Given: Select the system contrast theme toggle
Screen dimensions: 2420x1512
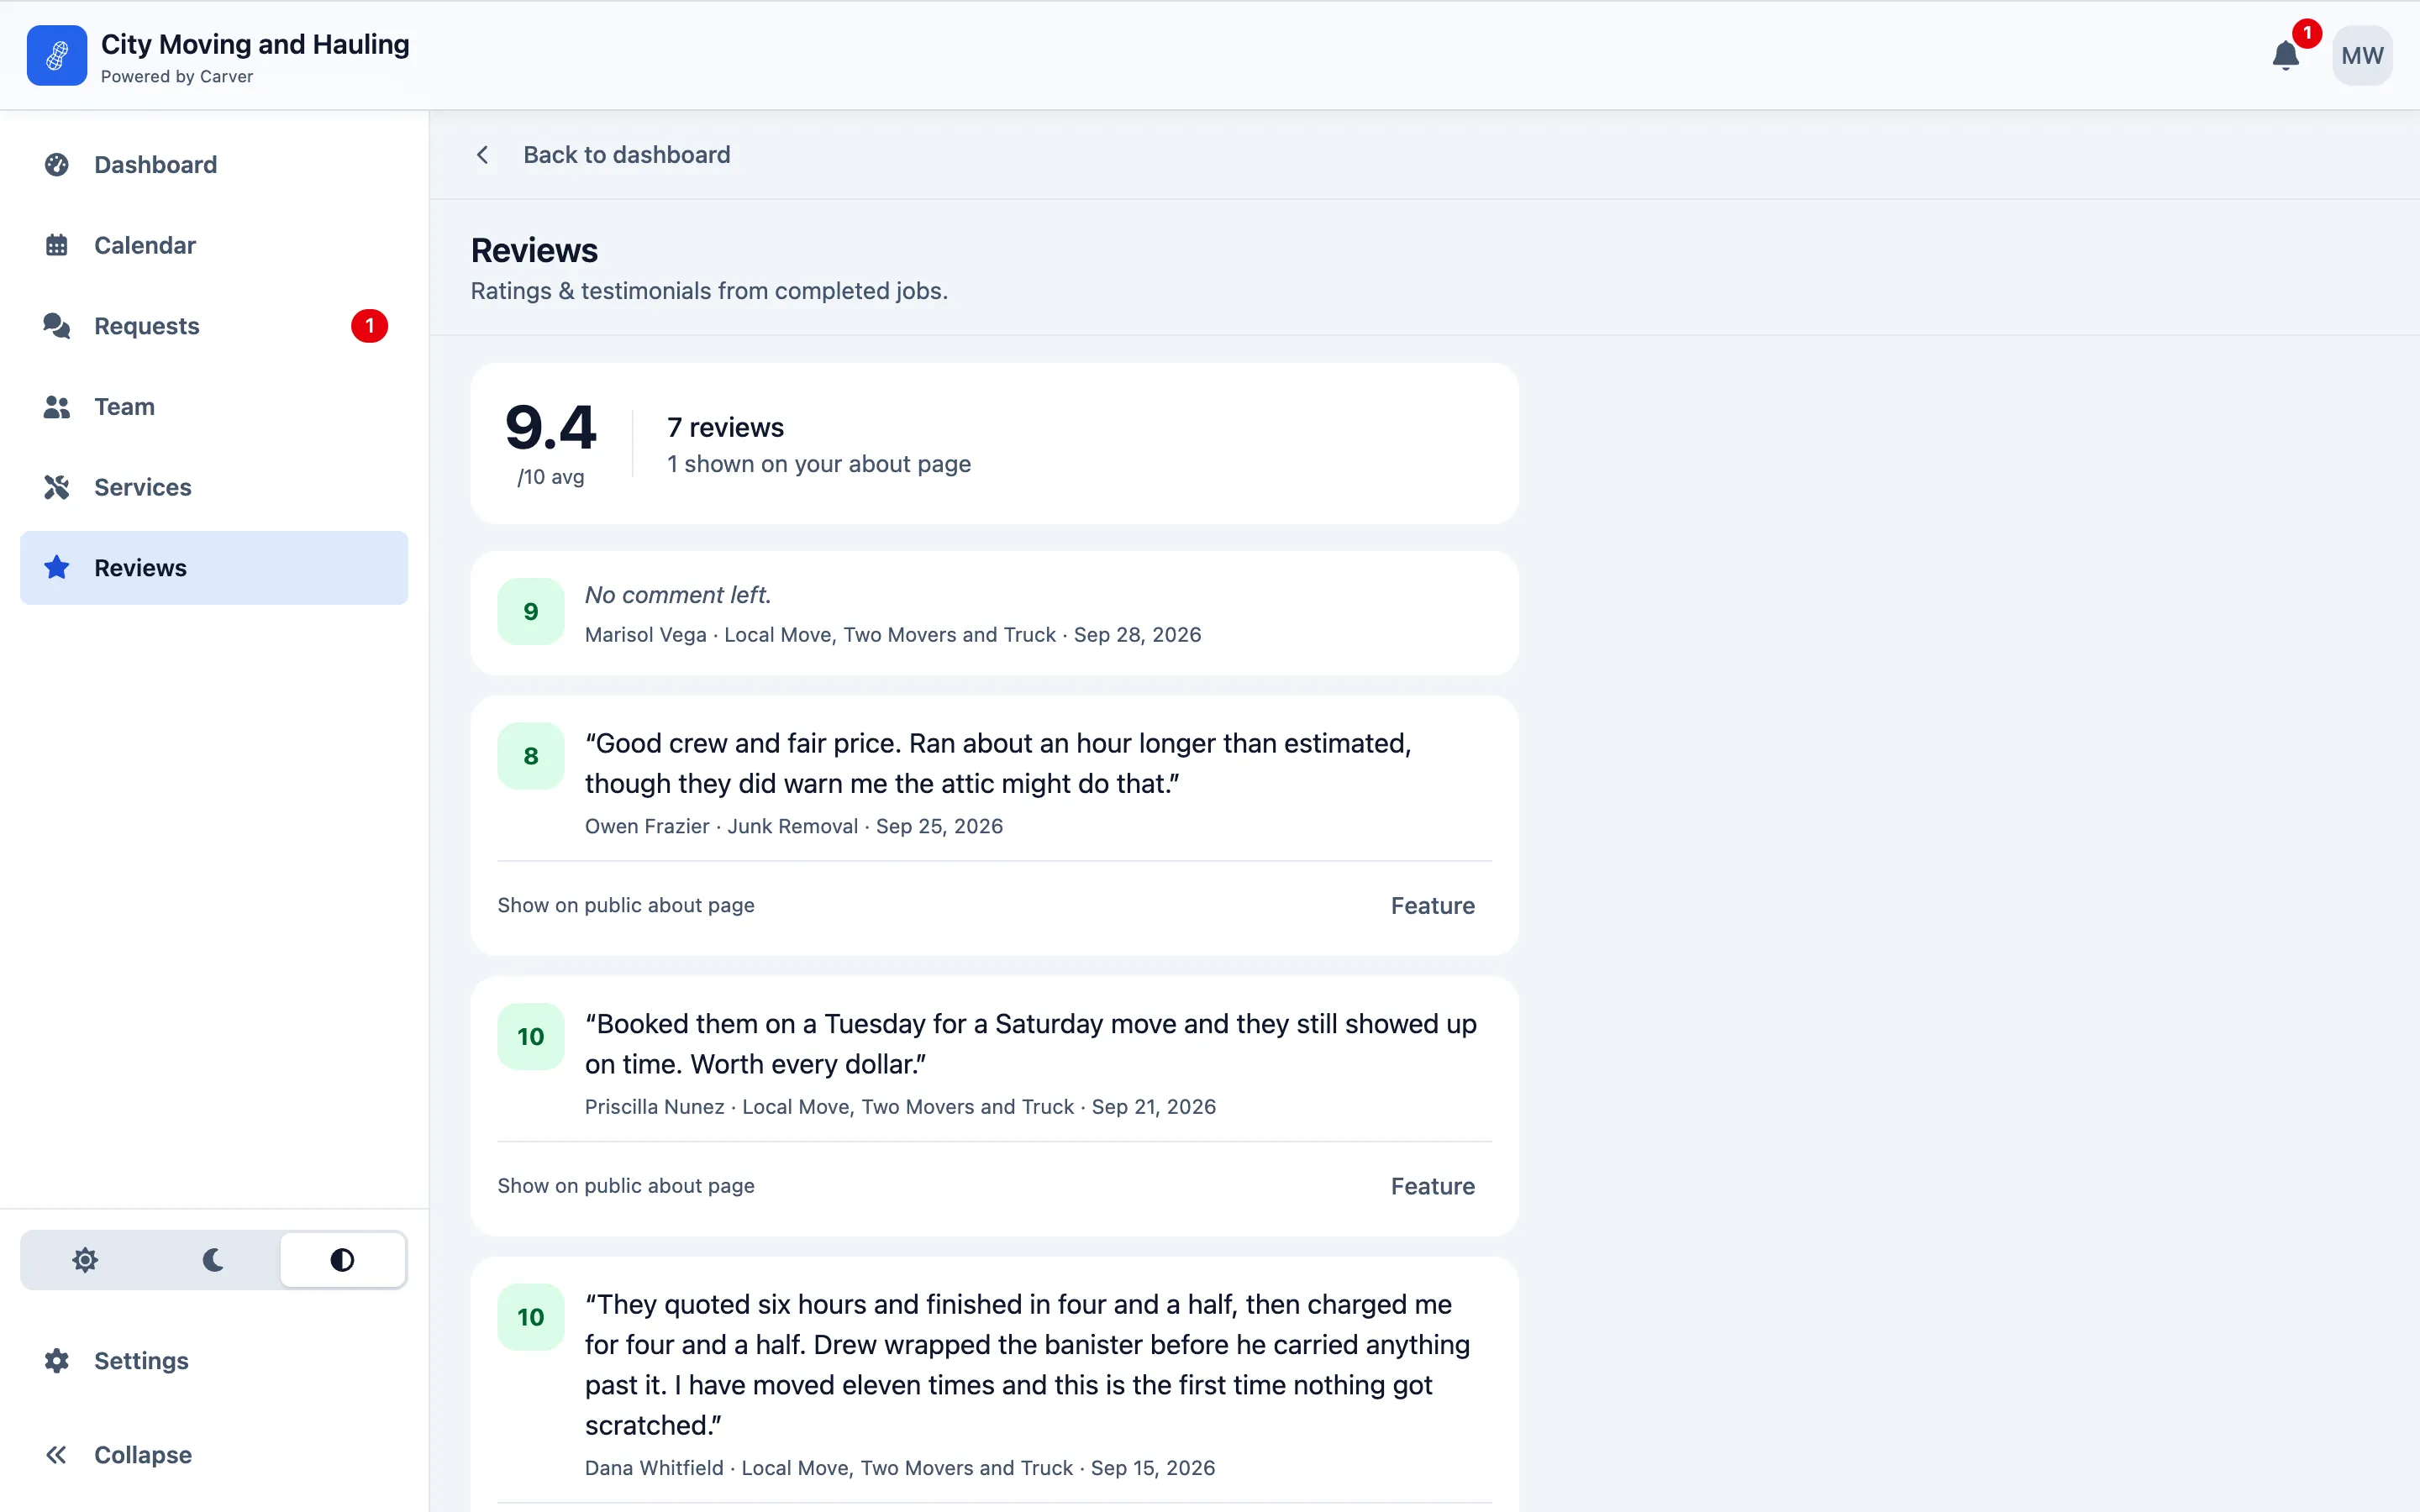Looking at the screenshot, I should pyautogui.click(x=342, y=1260).
